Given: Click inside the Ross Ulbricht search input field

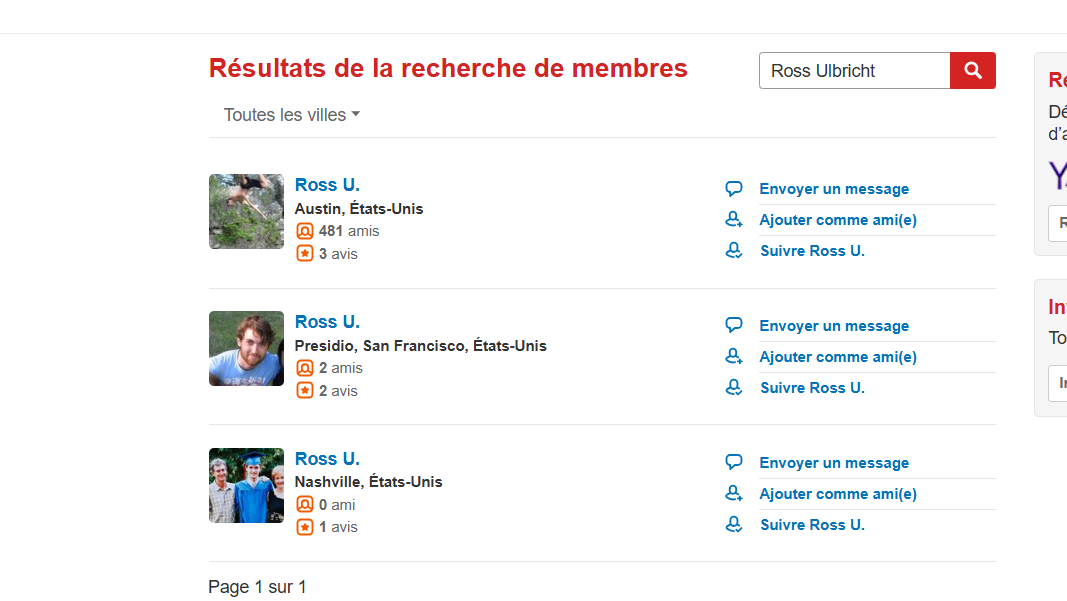Looking at the screenshot, I should pyautogui.click(x=855, y=70).
